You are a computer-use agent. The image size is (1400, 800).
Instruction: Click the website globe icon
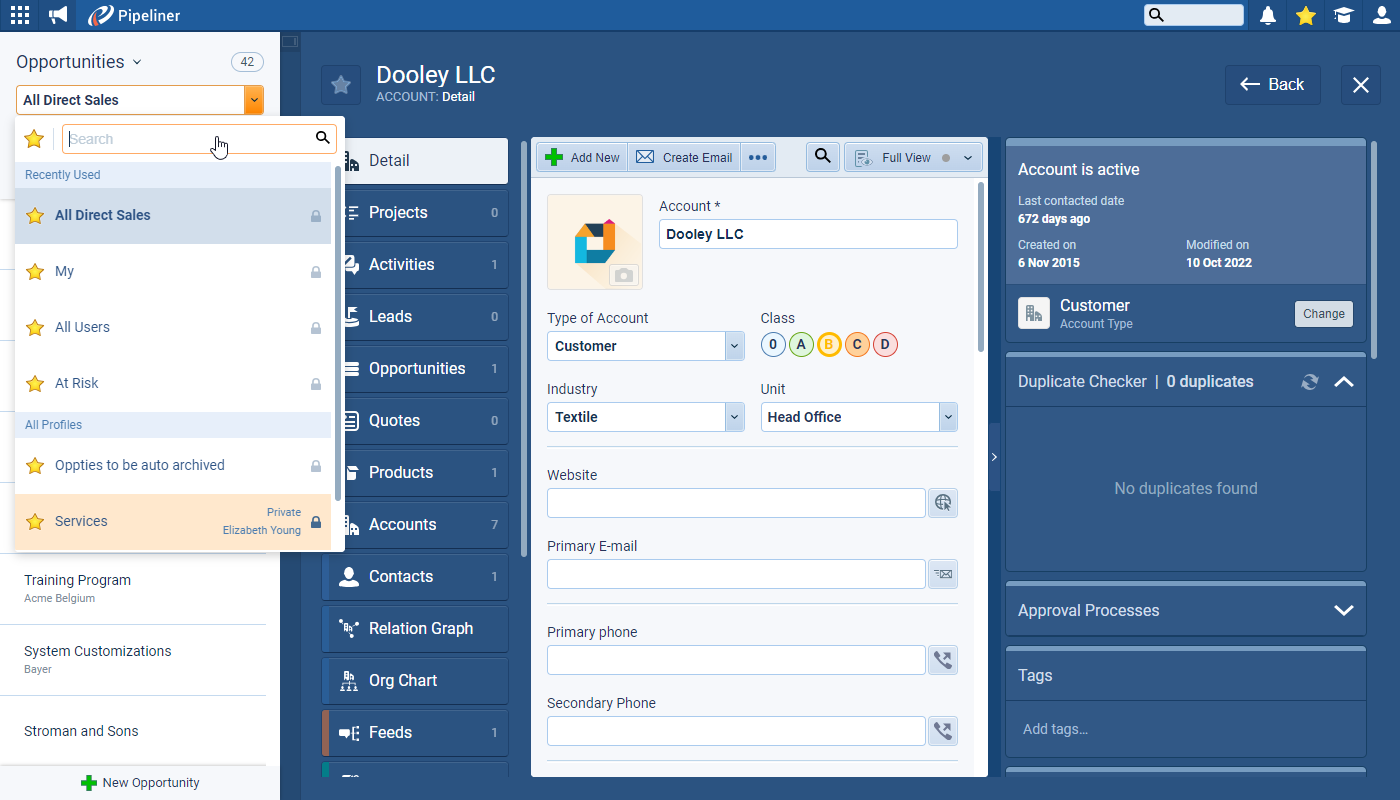942,503
